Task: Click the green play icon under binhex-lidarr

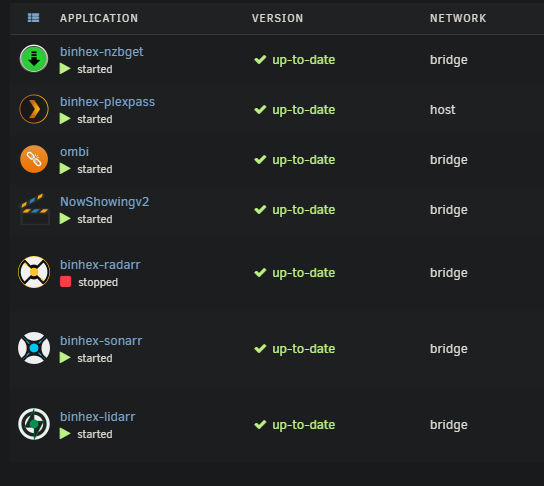Action: (x=65, y=434)
